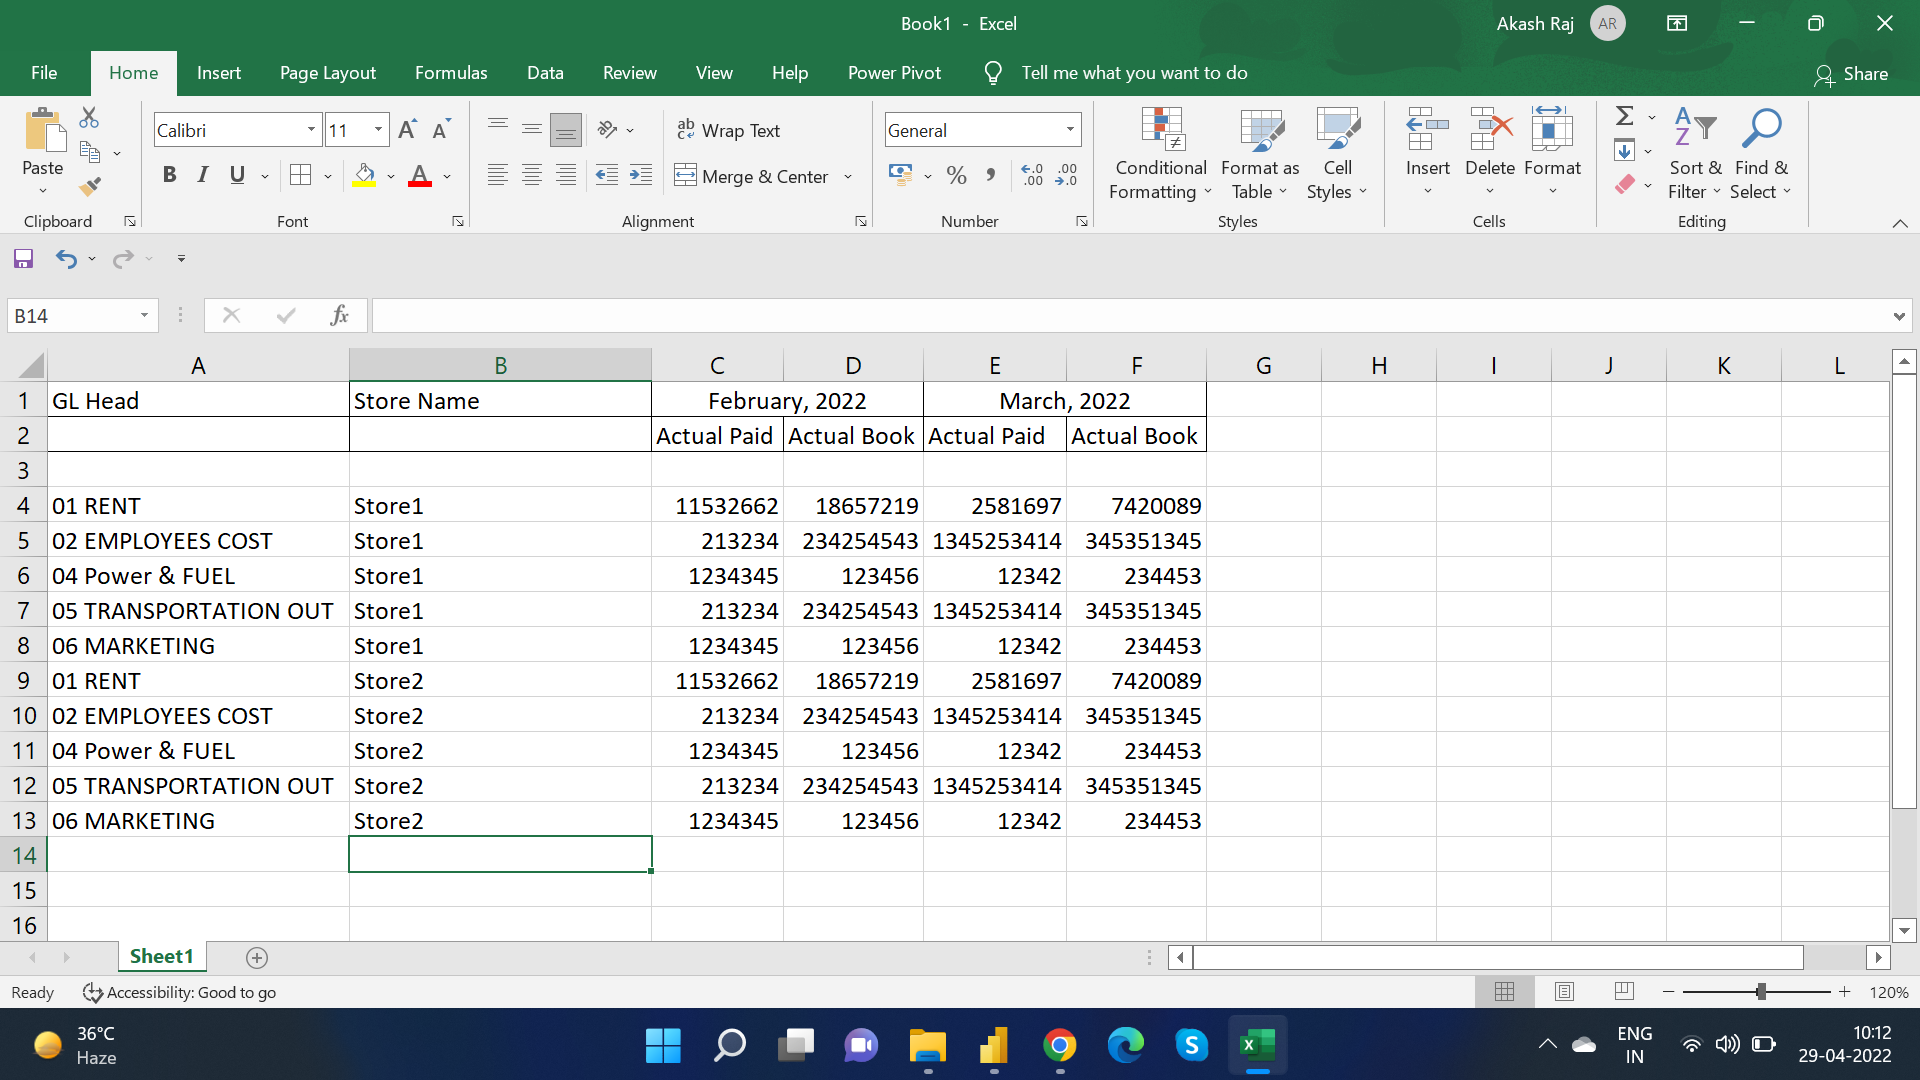Screen dimensions: 1920x1080
Task: Click the Comma Style icon
Action: pos(990,176)
